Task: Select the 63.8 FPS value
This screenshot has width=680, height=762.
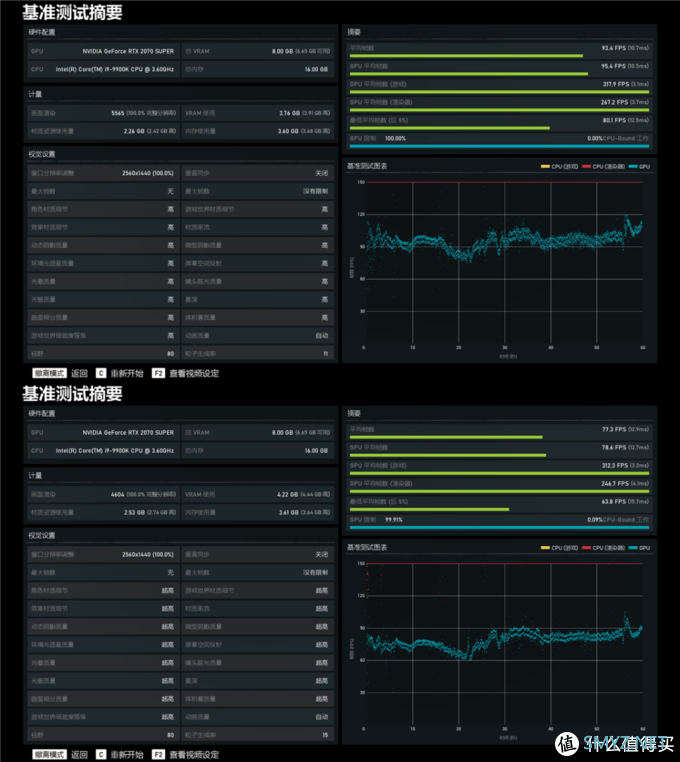Action: 614,502
